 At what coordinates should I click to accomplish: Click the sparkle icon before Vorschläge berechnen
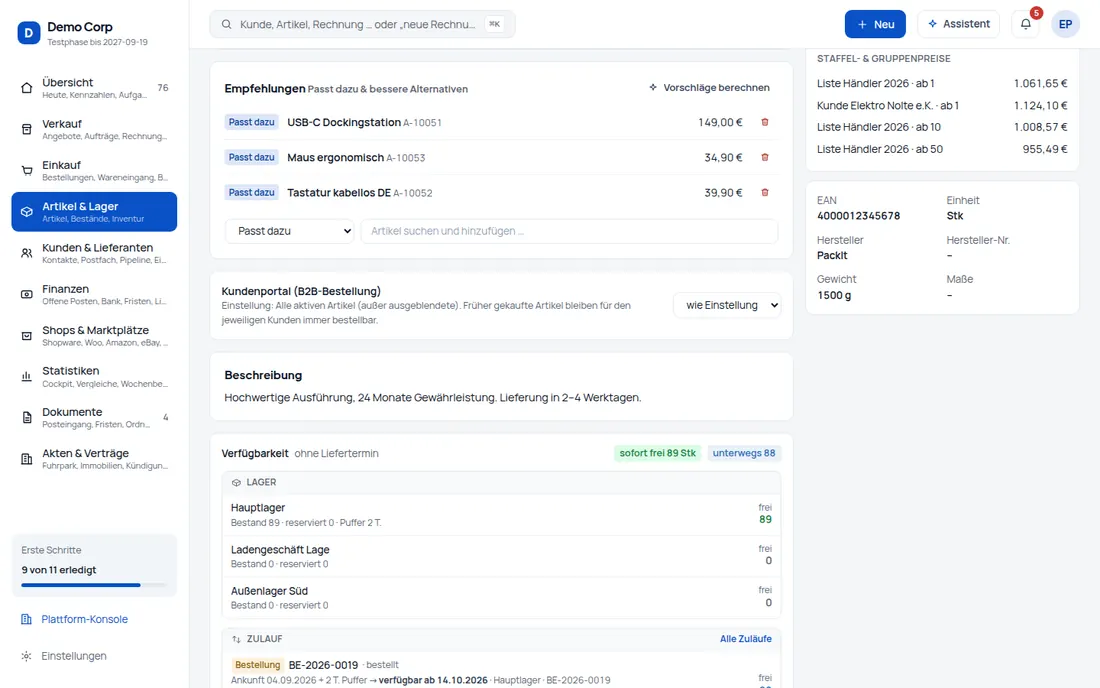point(653,88)
